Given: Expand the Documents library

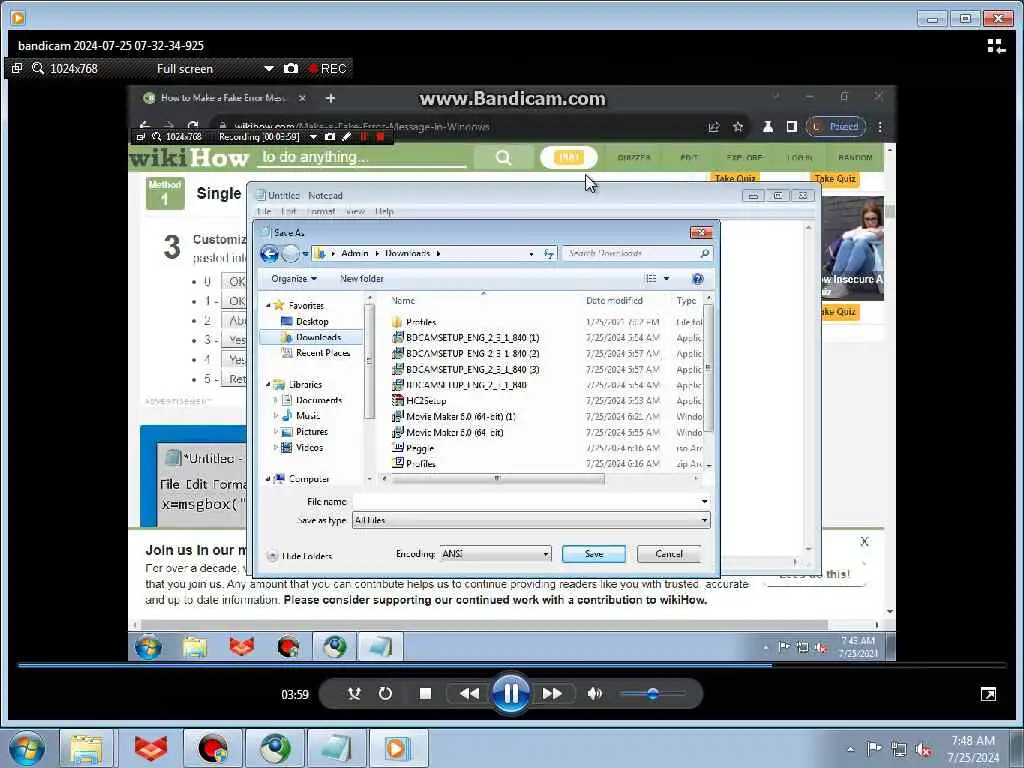Looking at the screenshot, I should pos(276,400).
